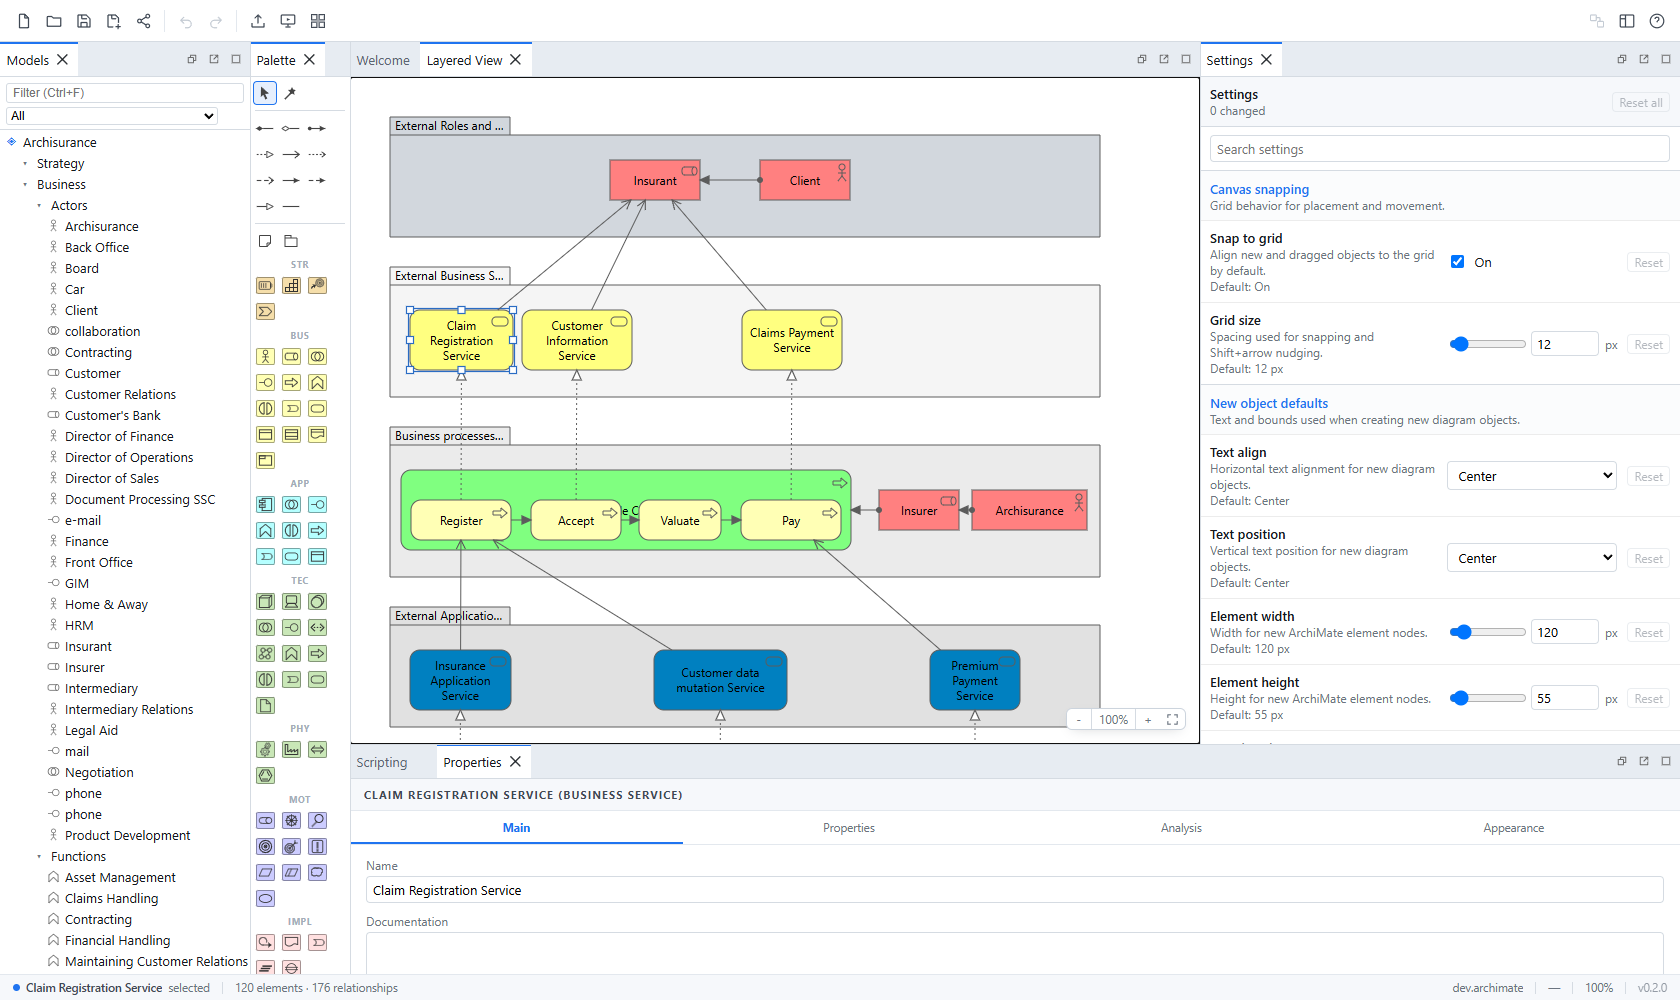
Task: Toggle the panel layout icon at top right
Action: [1627, 21]
